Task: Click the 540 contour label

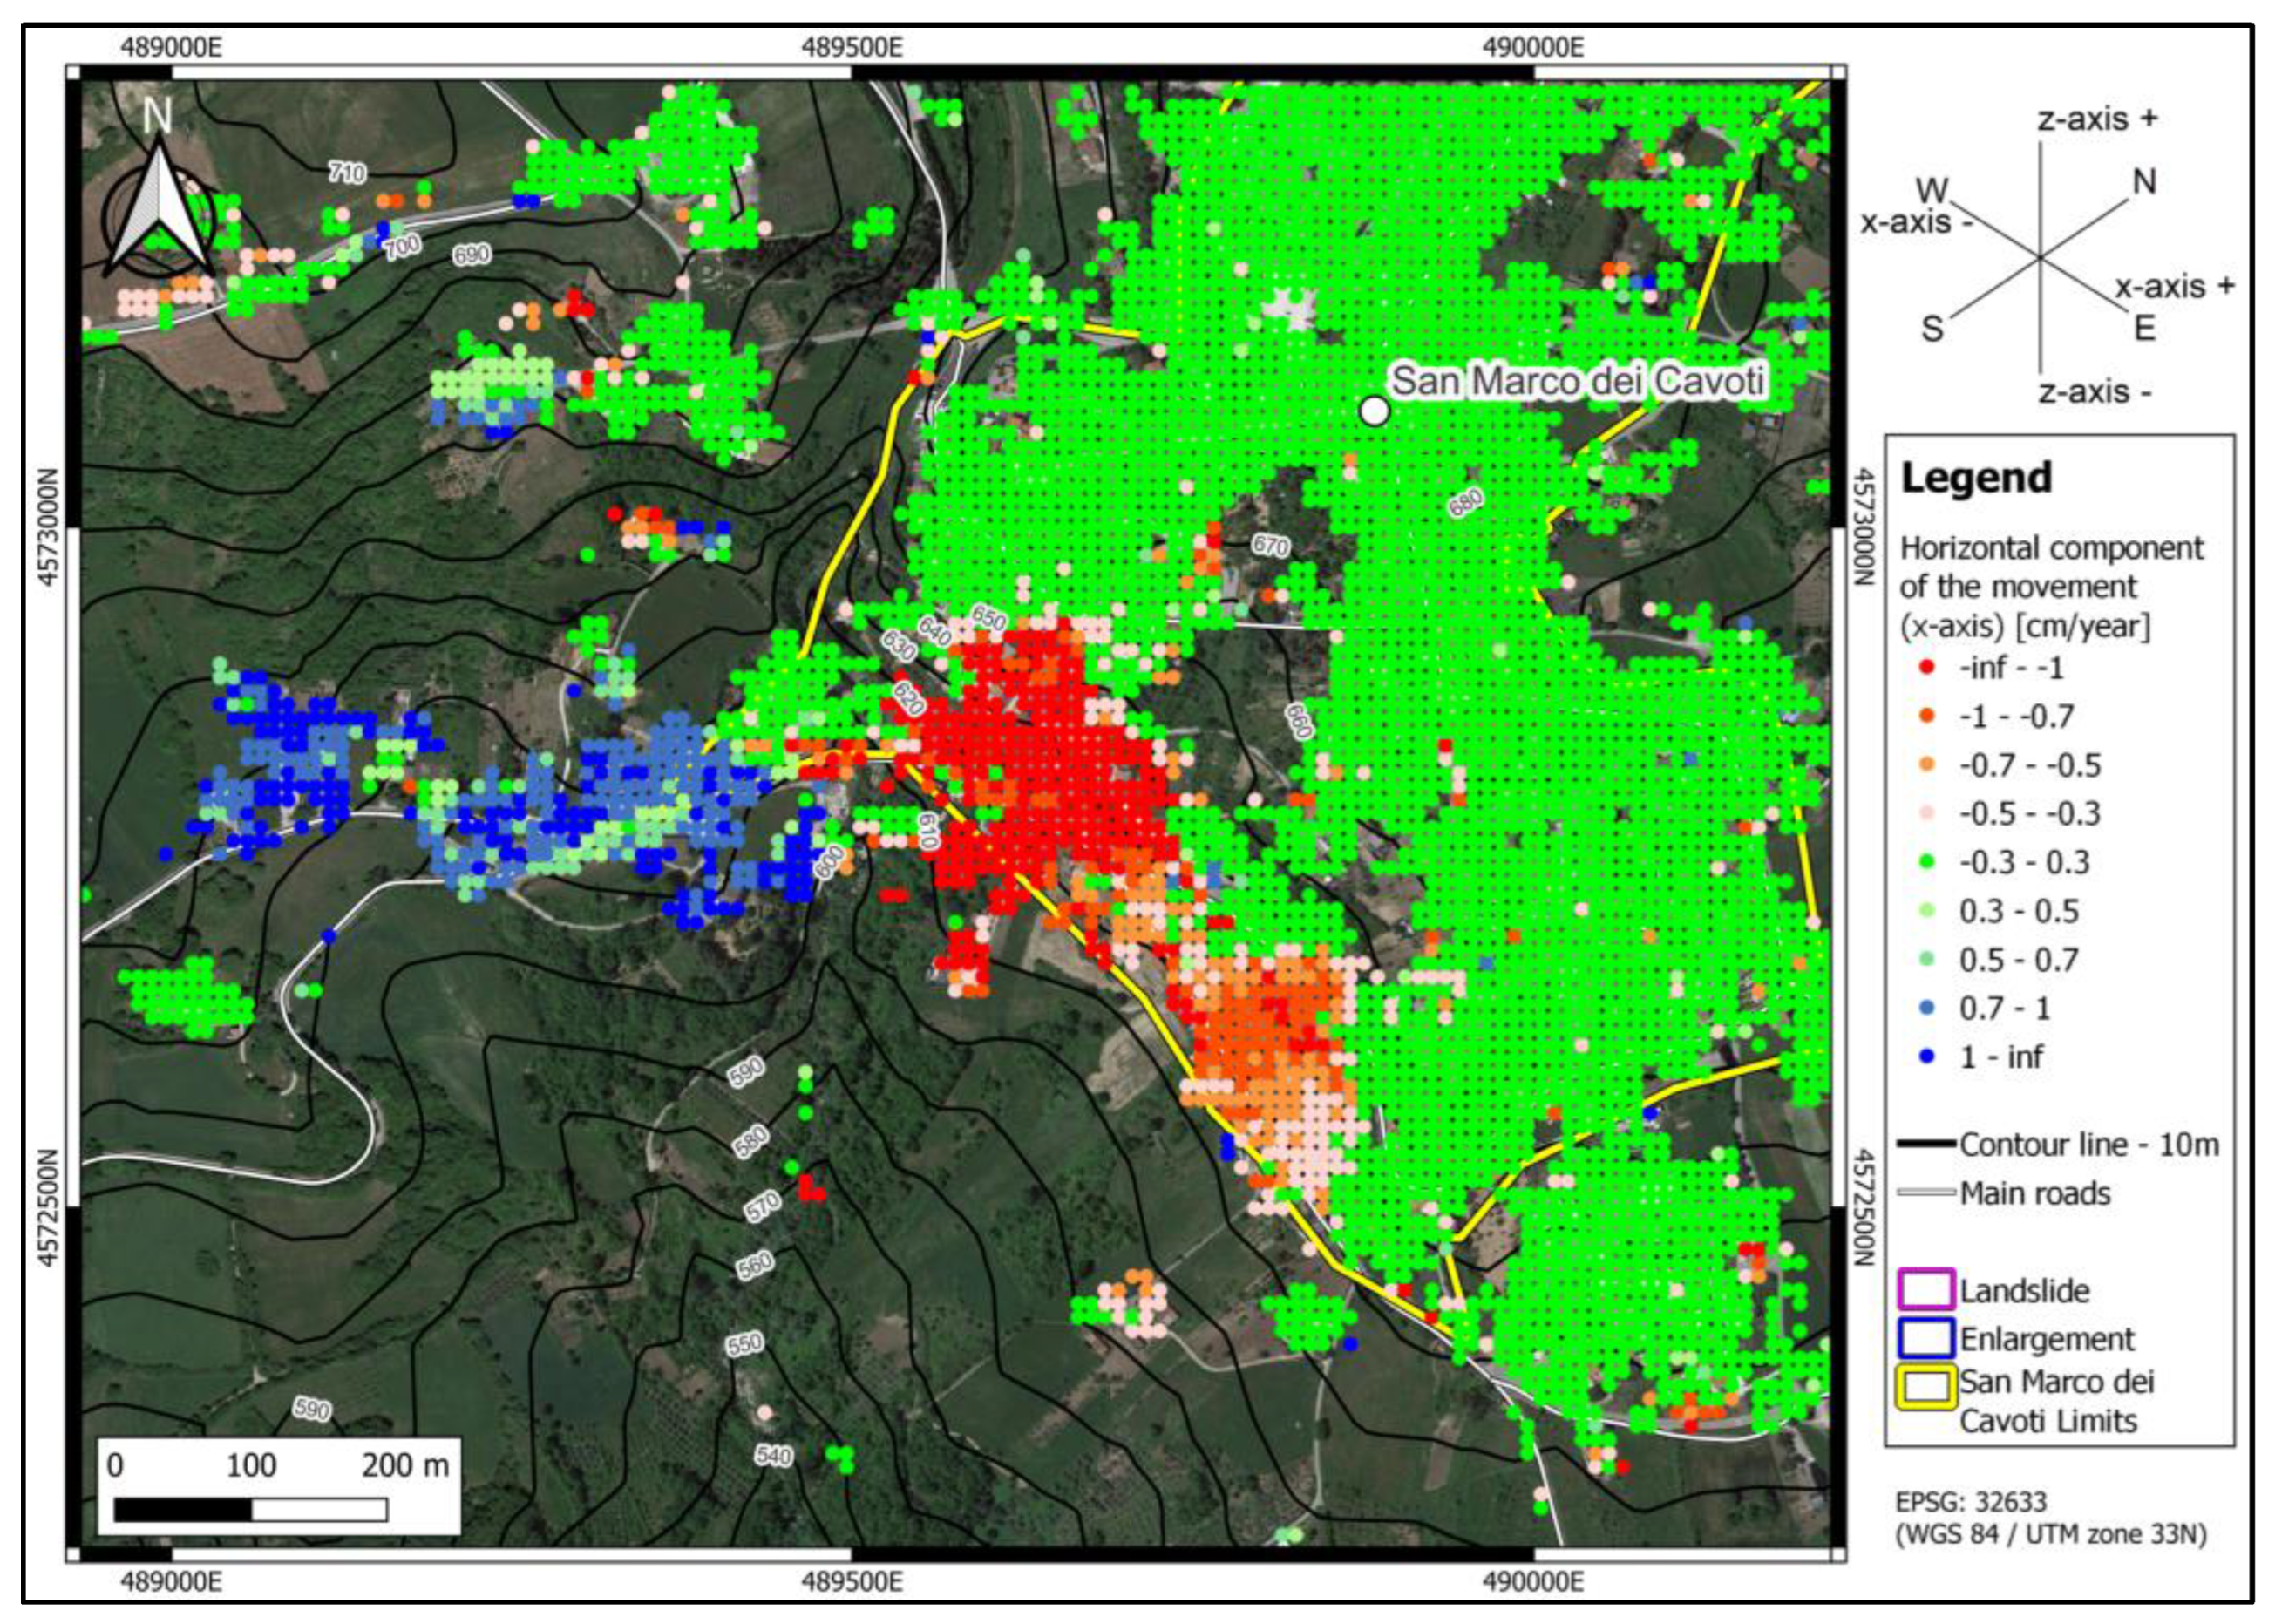Action: point(774,1455)
